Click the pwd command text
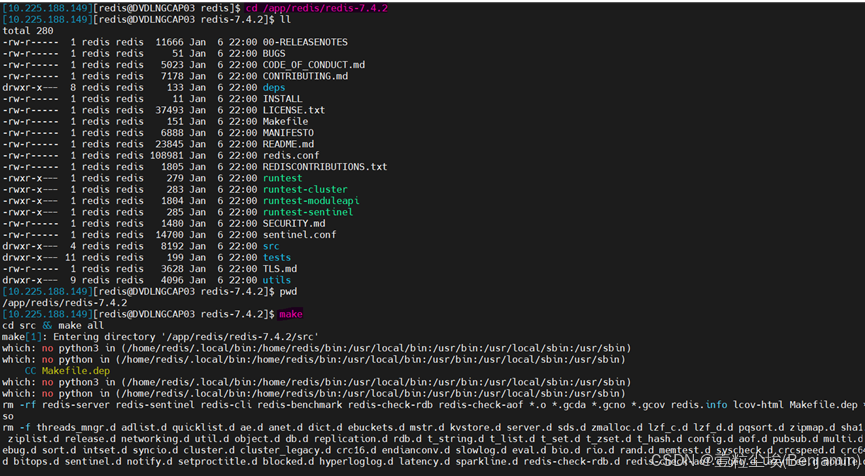 pyautogui.click(x=288, y=291)
